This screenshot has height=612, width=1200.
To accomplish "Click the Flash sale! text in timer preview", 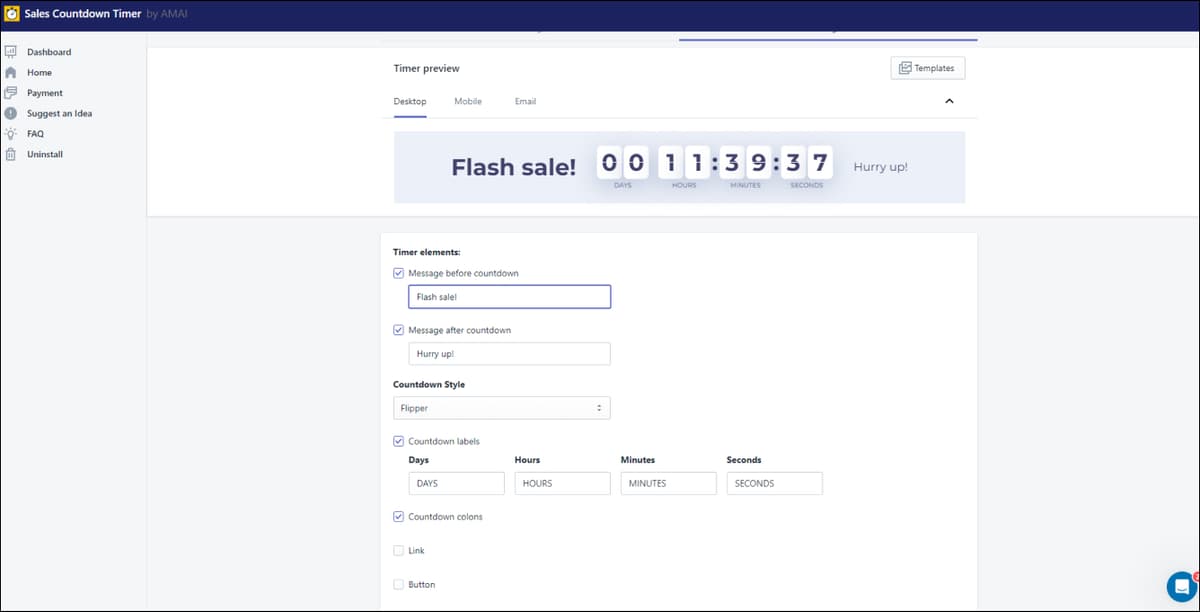I will (514, 167).
